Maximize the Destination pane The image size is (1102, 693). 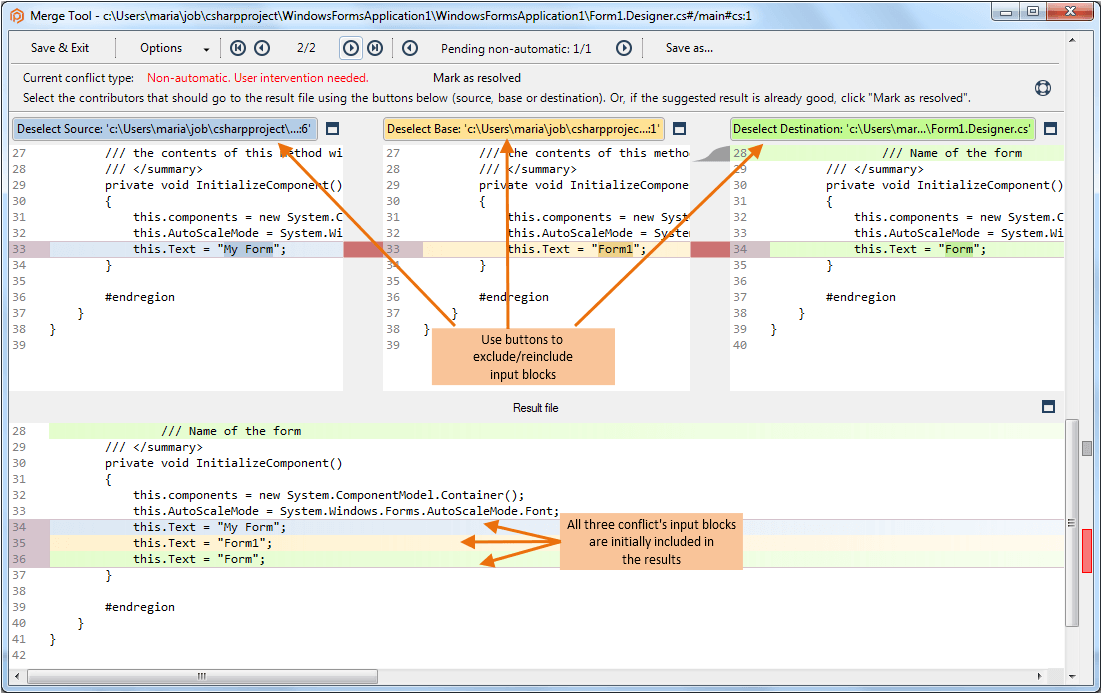coord(1051,129)
